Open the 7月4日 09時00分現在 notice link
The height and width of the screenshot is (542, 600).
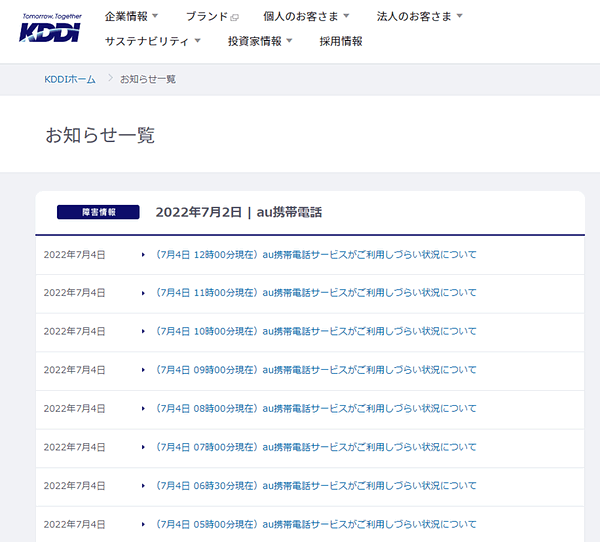[x=316, y=370]
